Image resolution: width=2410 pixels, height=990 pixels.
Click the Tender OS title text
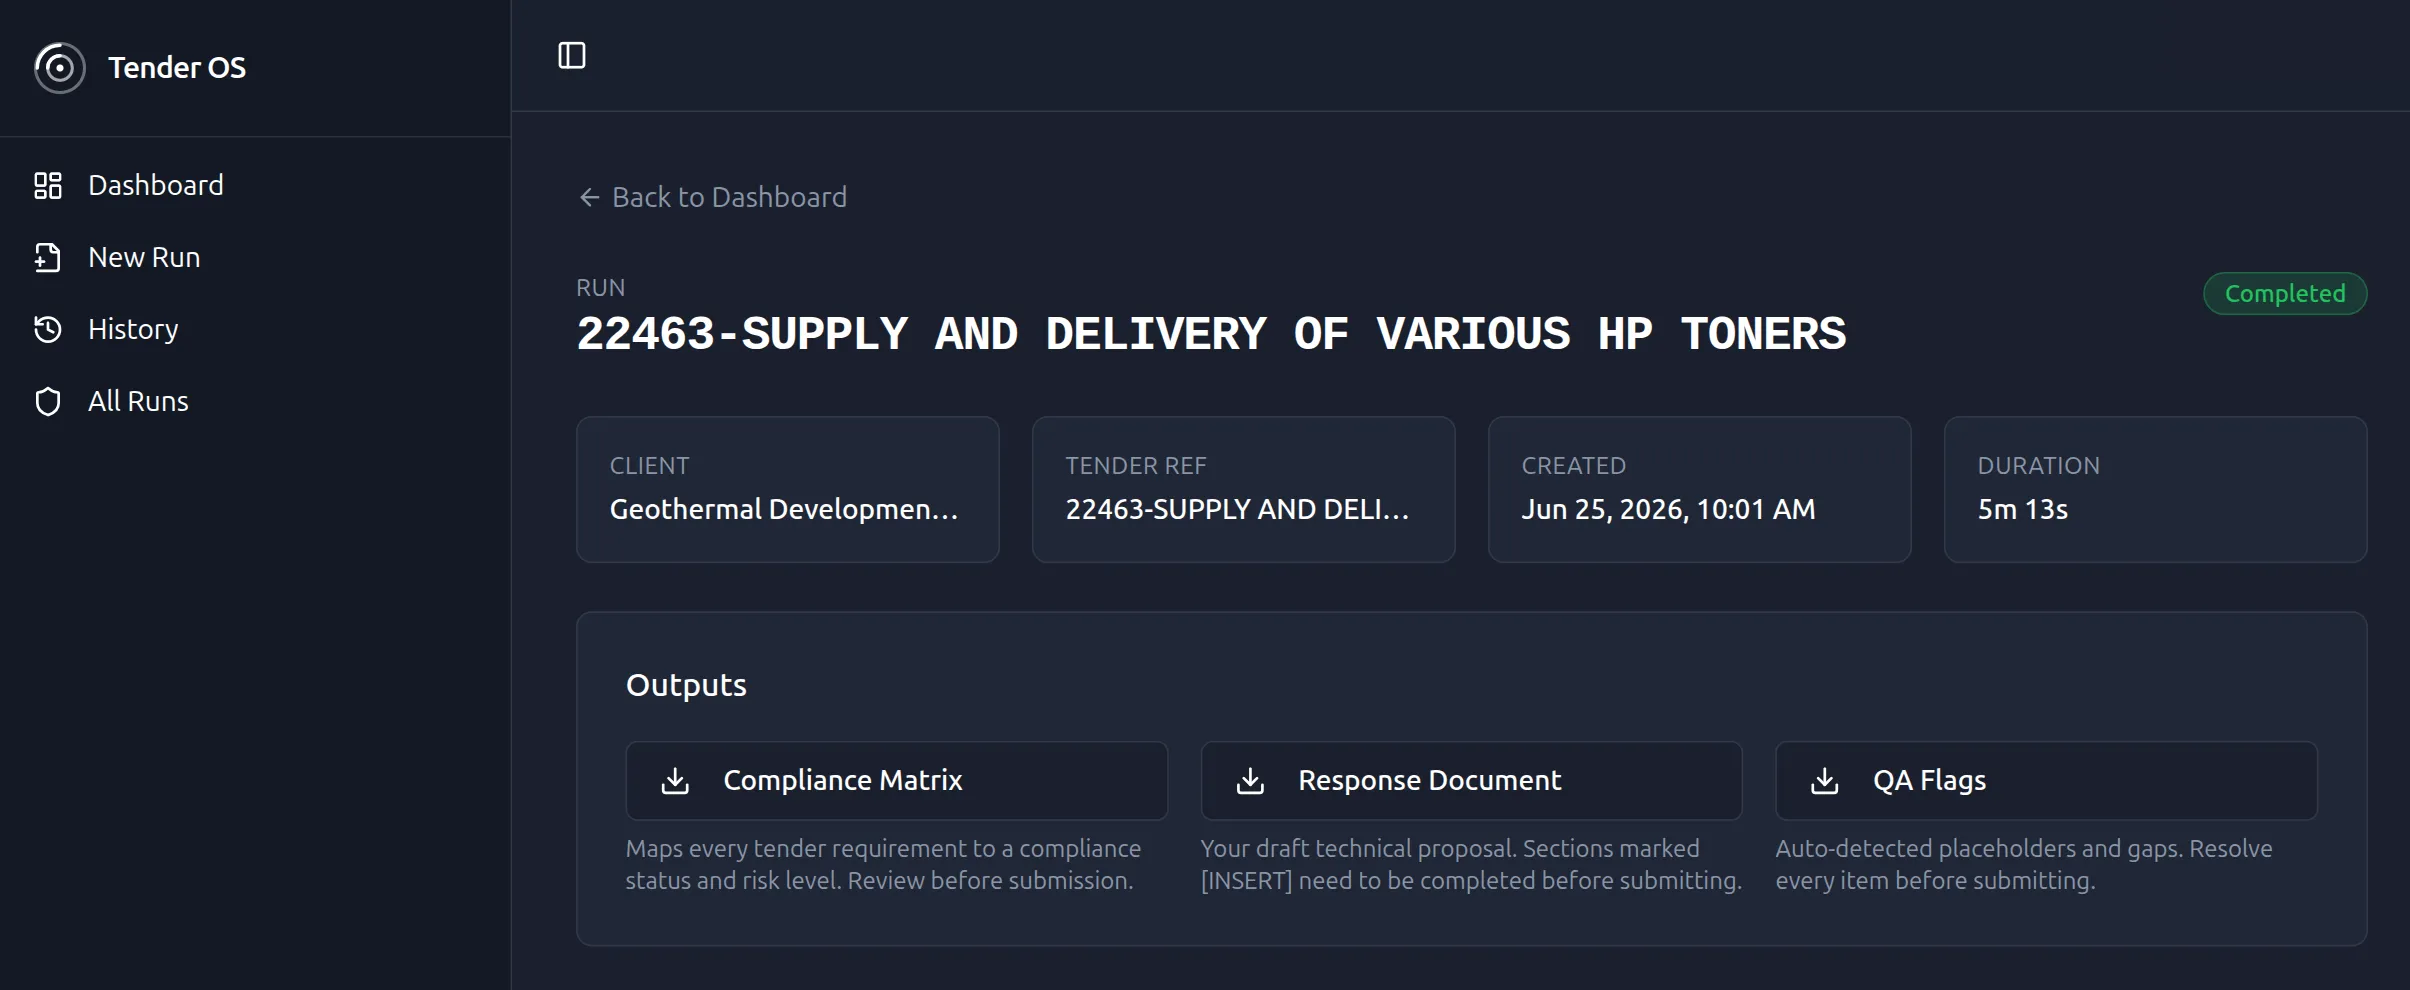tap(177, 68)
